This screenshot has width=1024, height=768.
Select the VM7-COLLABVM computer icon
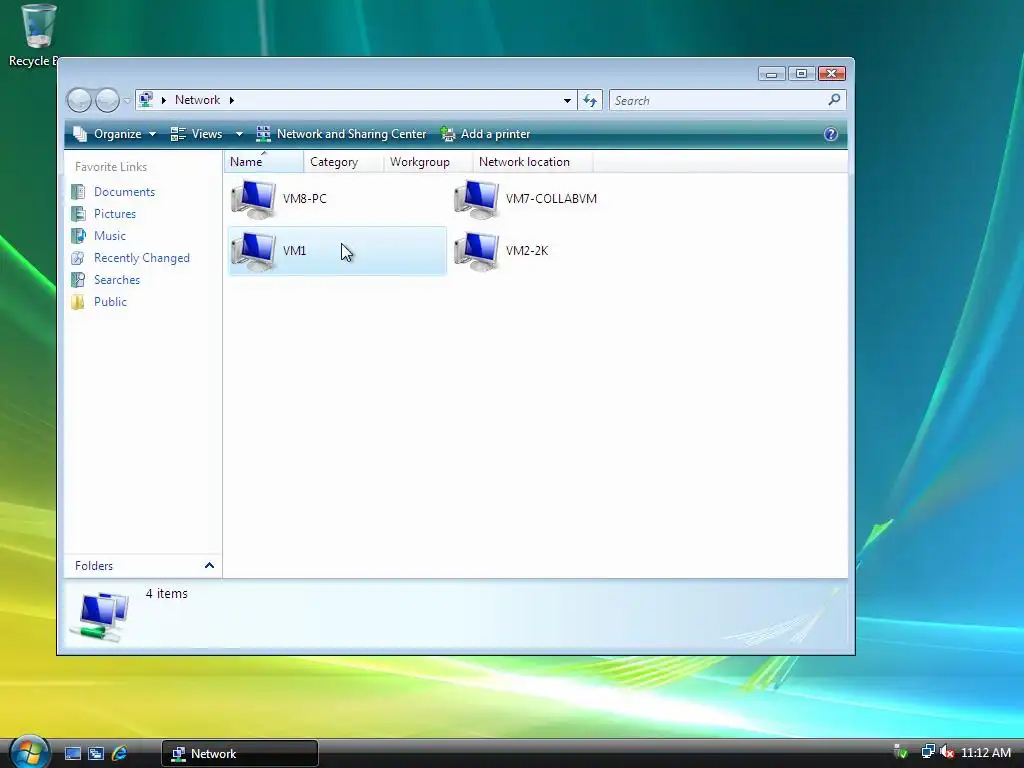click(477, 199)
